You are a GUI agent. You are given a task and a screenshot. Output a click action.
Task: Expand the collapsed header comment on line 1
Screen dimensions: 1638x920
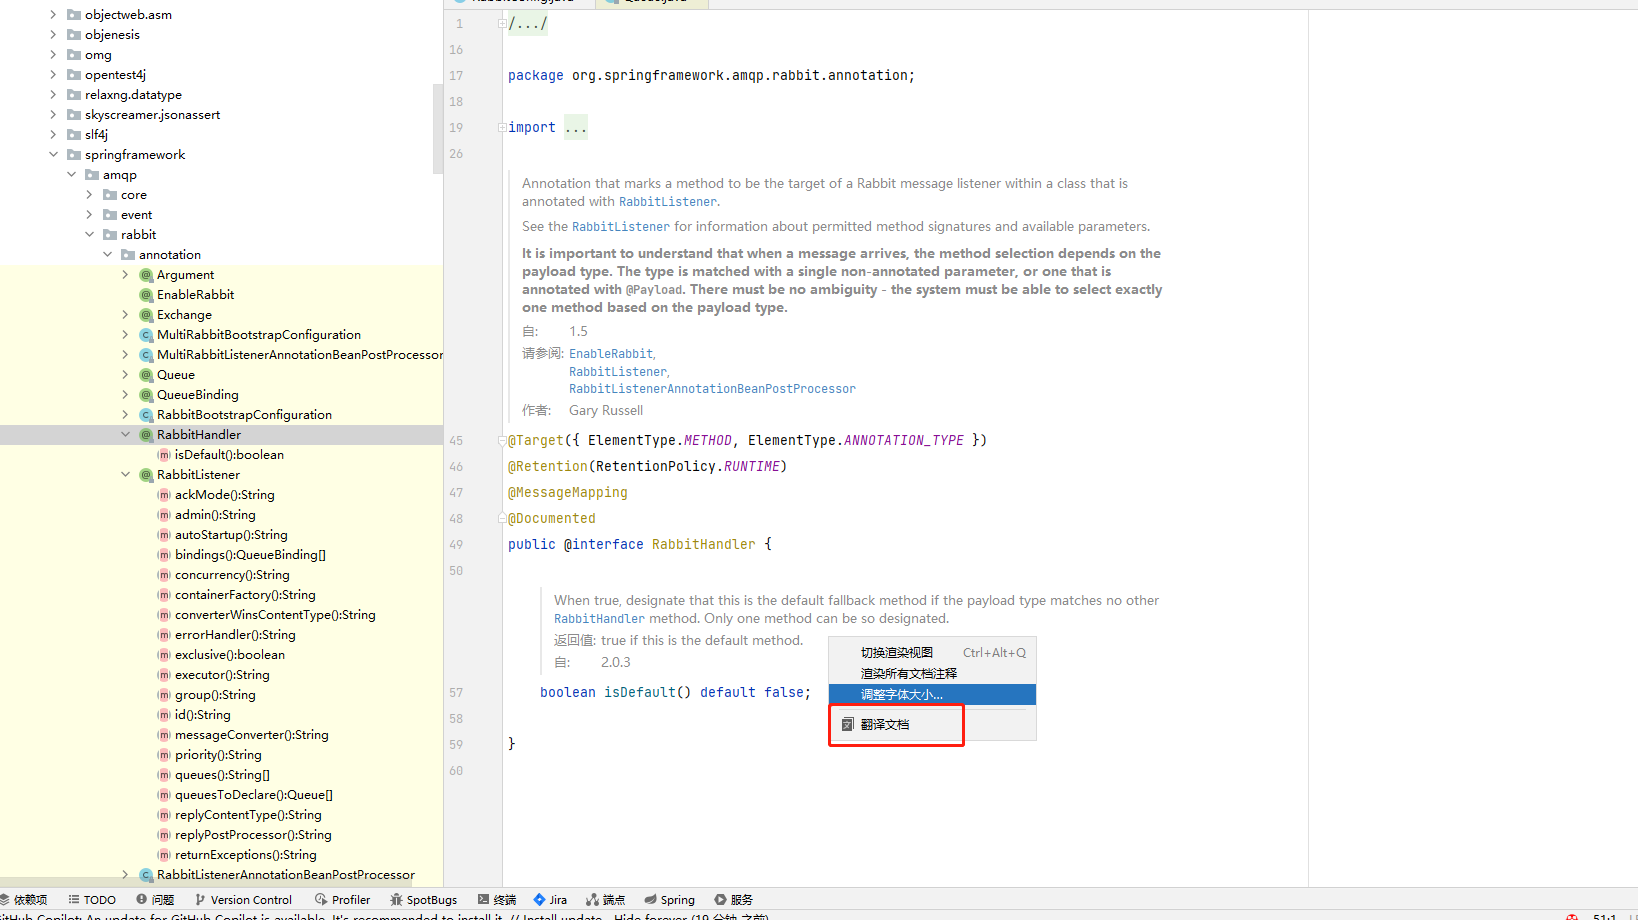click(502, 23)
